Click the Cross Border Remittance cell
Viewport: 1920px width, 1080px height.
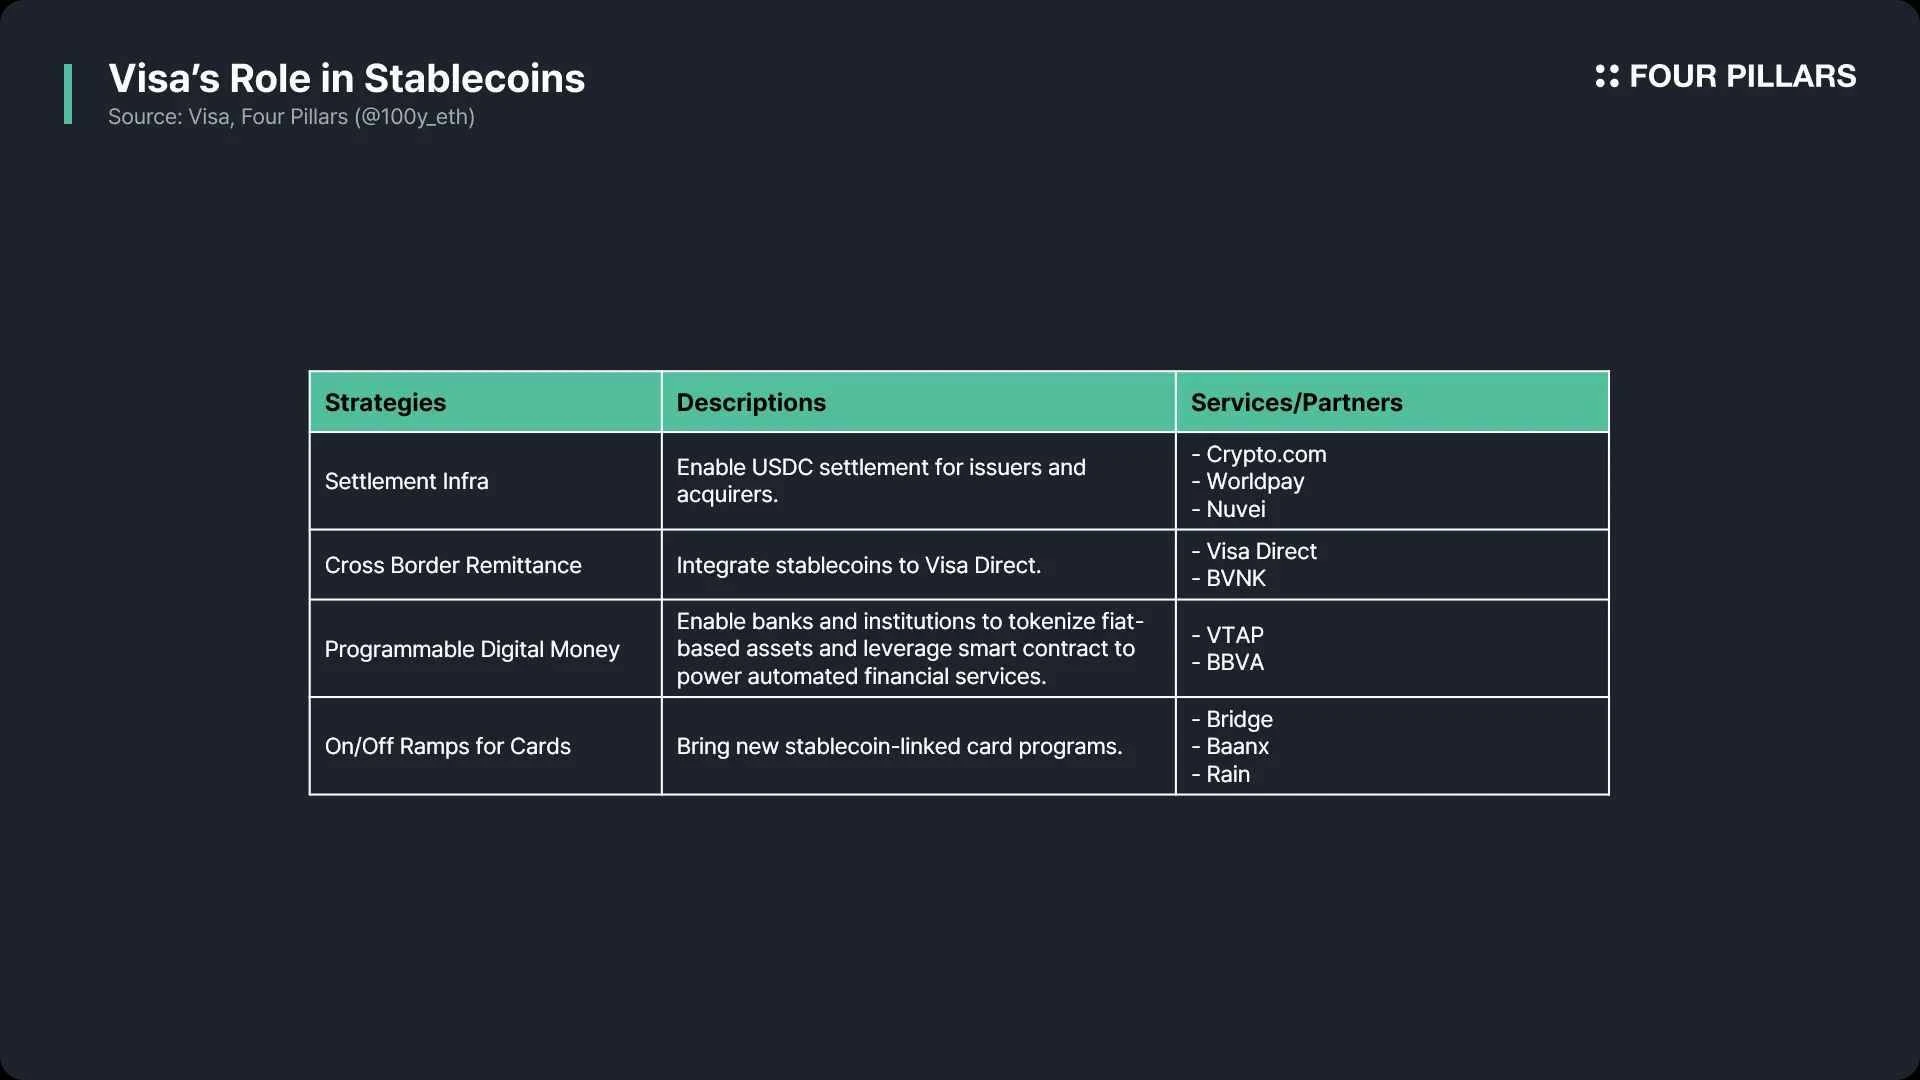coord(452,565)
